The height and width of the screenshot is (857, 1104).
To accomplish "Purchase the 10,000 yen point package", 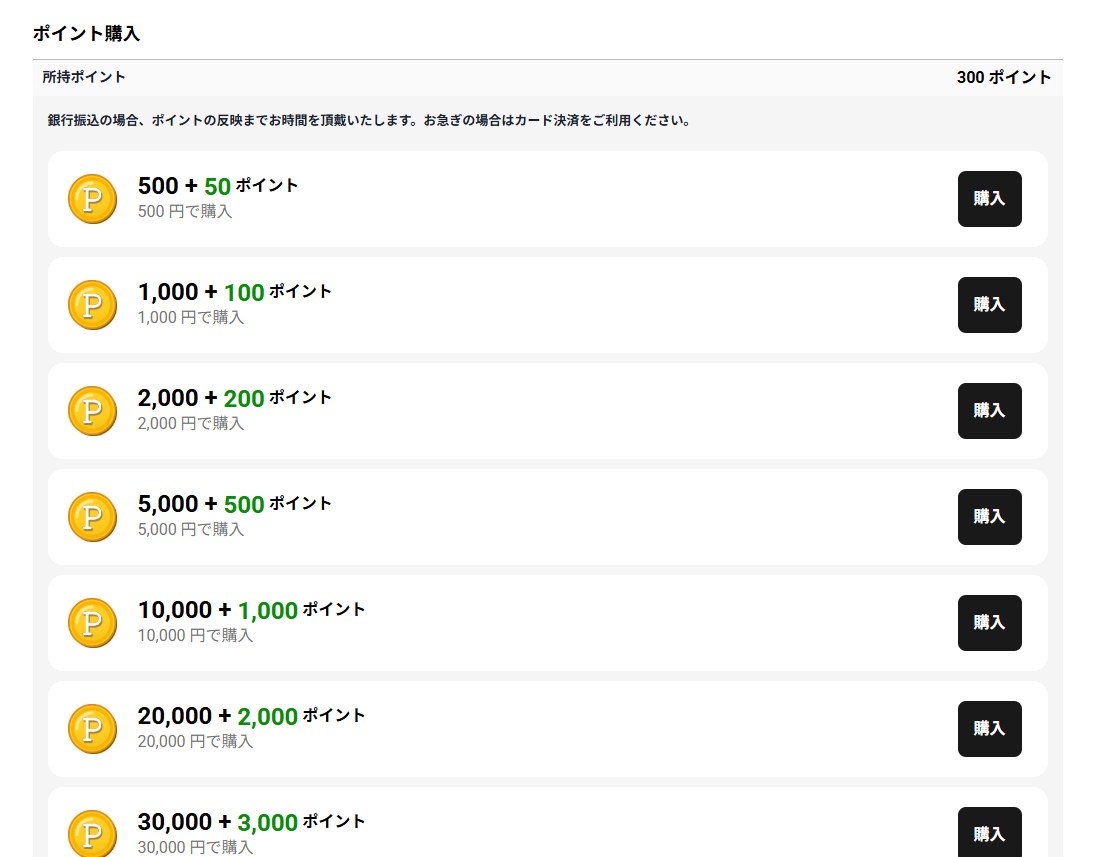I will click(x=989, y=623).
